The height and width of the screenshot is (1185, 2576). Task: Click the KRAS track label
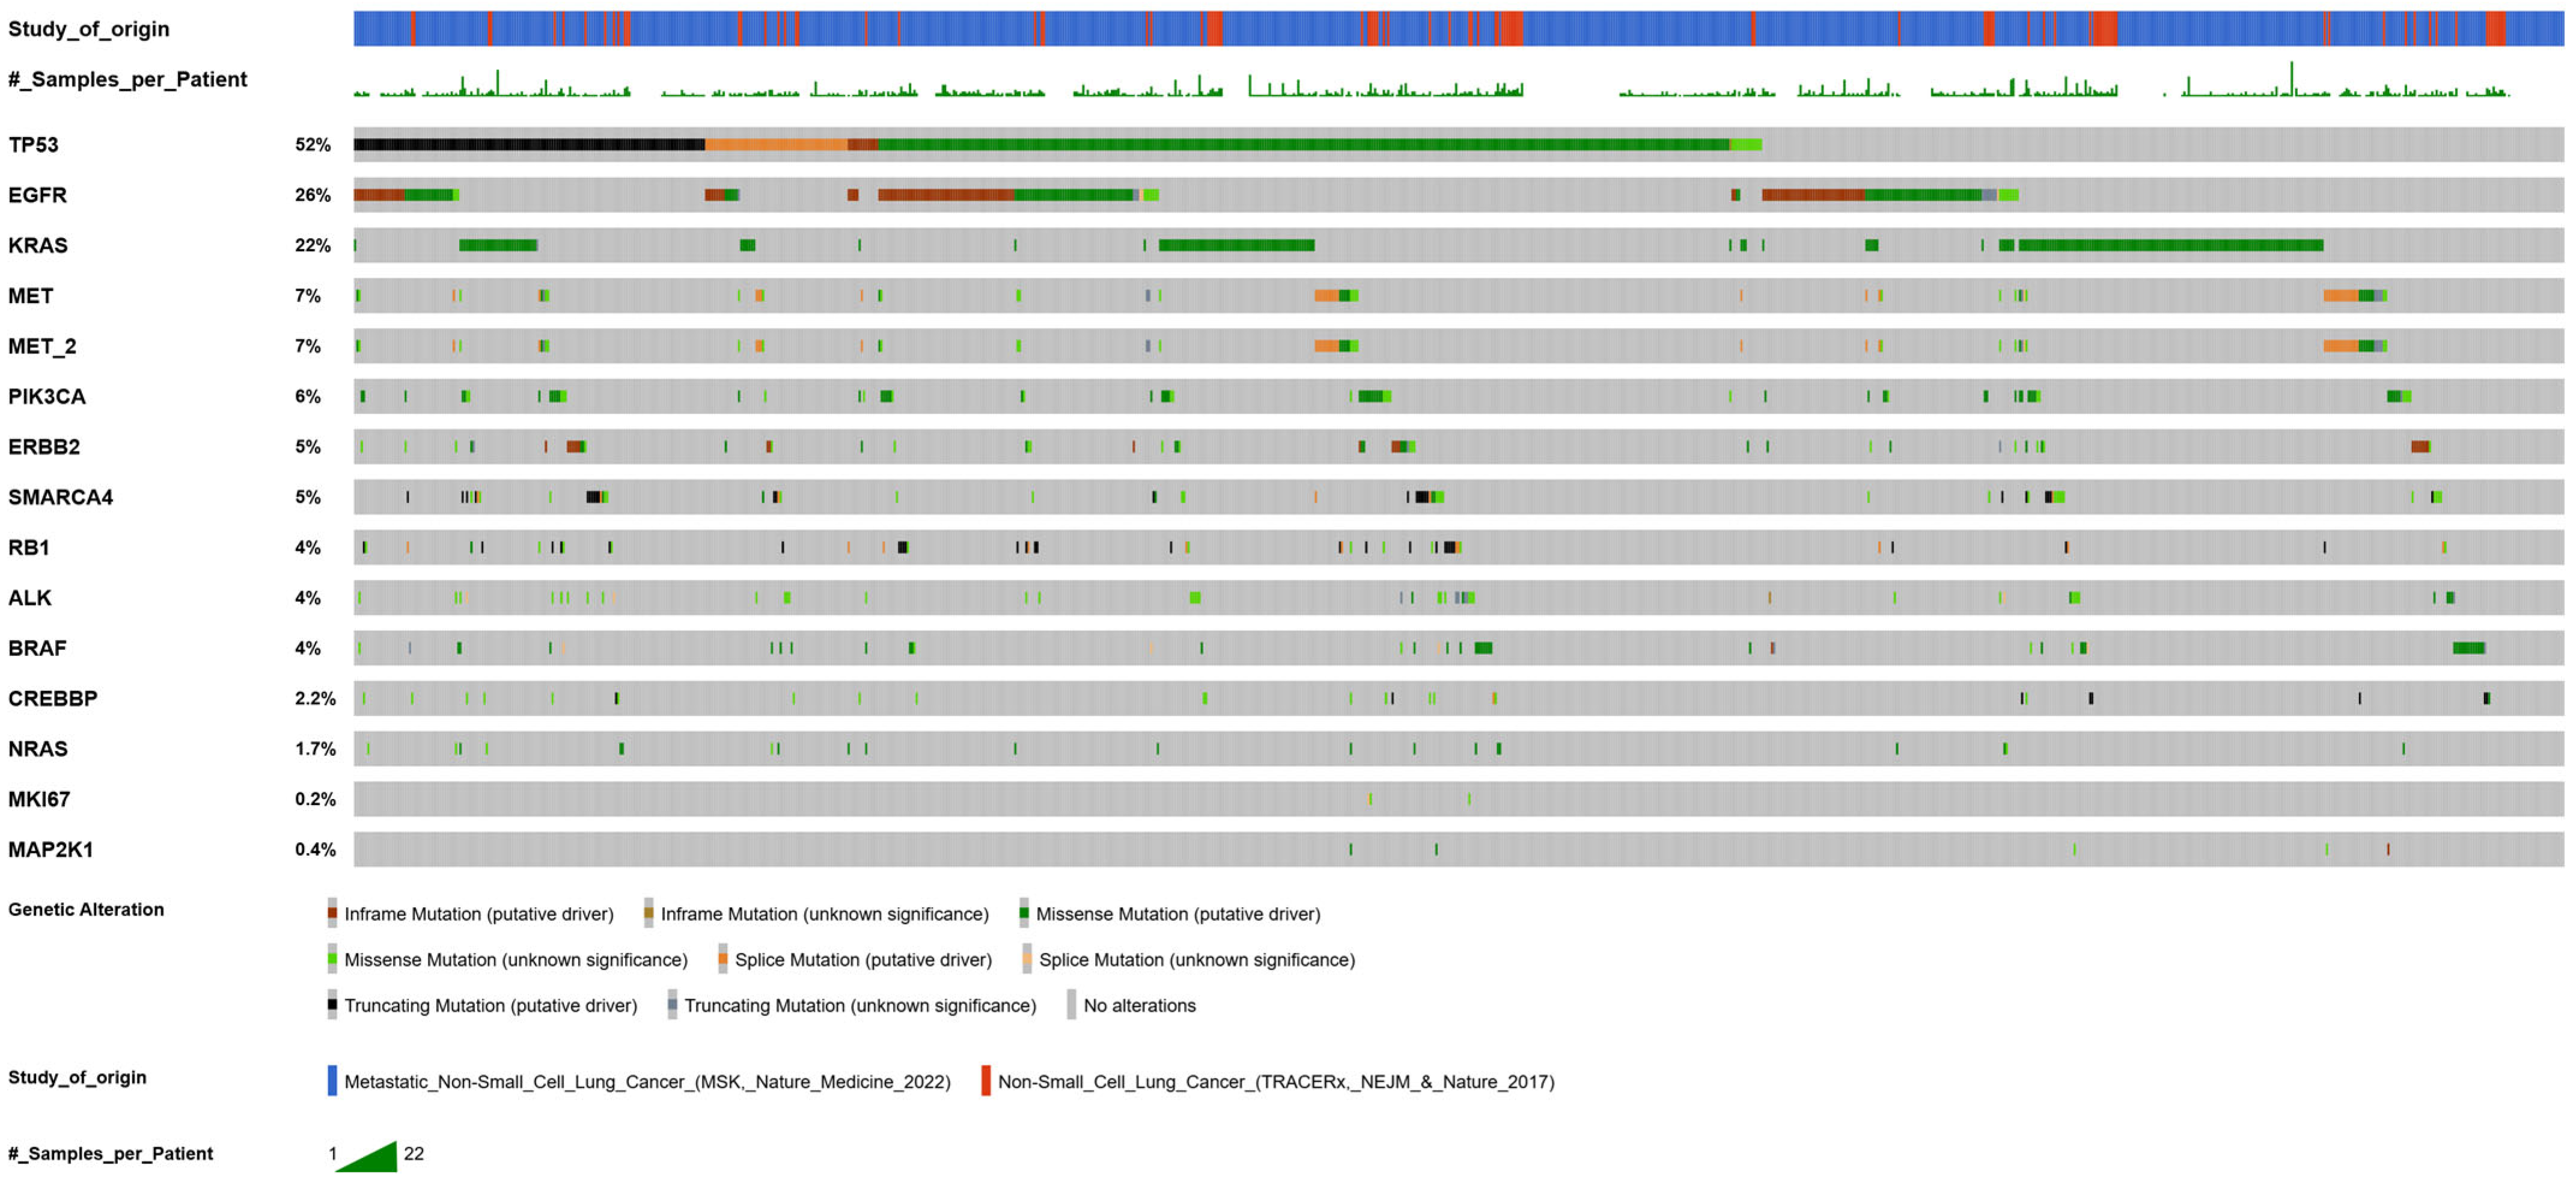(38, 246)
